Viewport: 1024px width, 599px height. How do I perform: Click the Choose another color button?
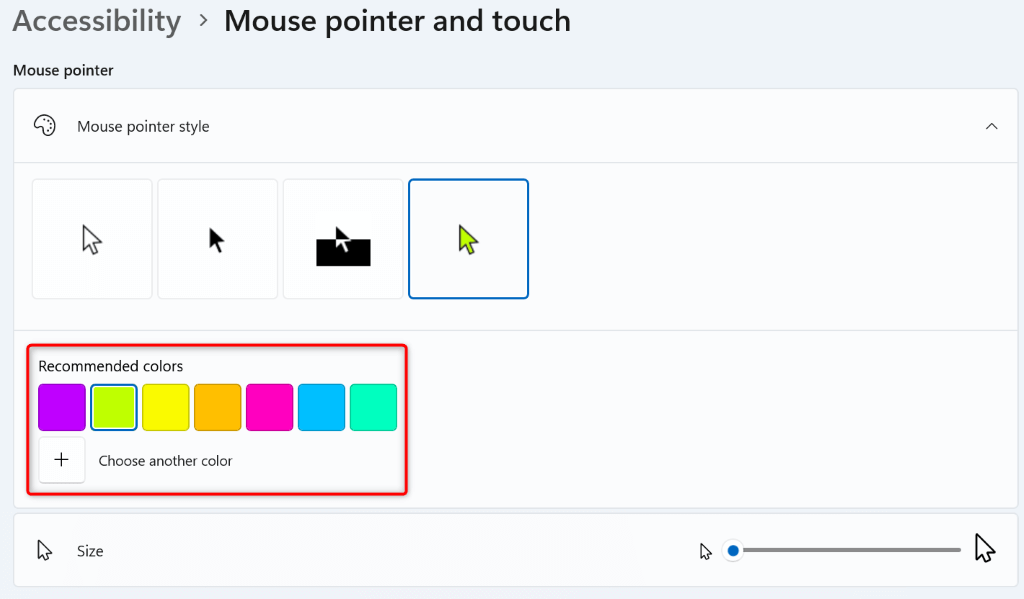[x=165, y=460]
